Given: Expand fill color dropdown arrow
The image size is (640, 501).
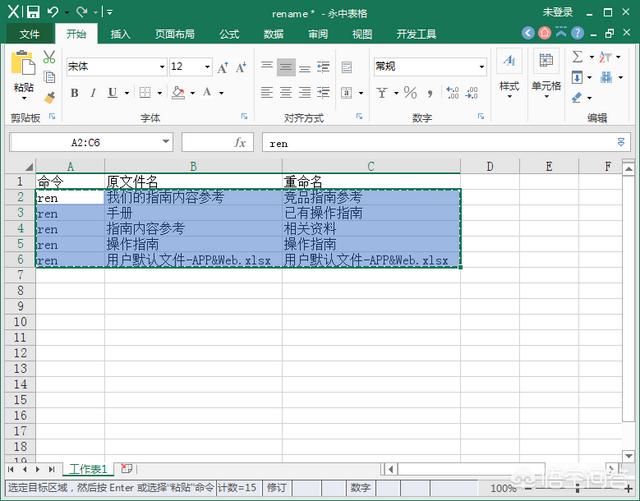Looking at the screenshot, I should [x=192, y=93].
